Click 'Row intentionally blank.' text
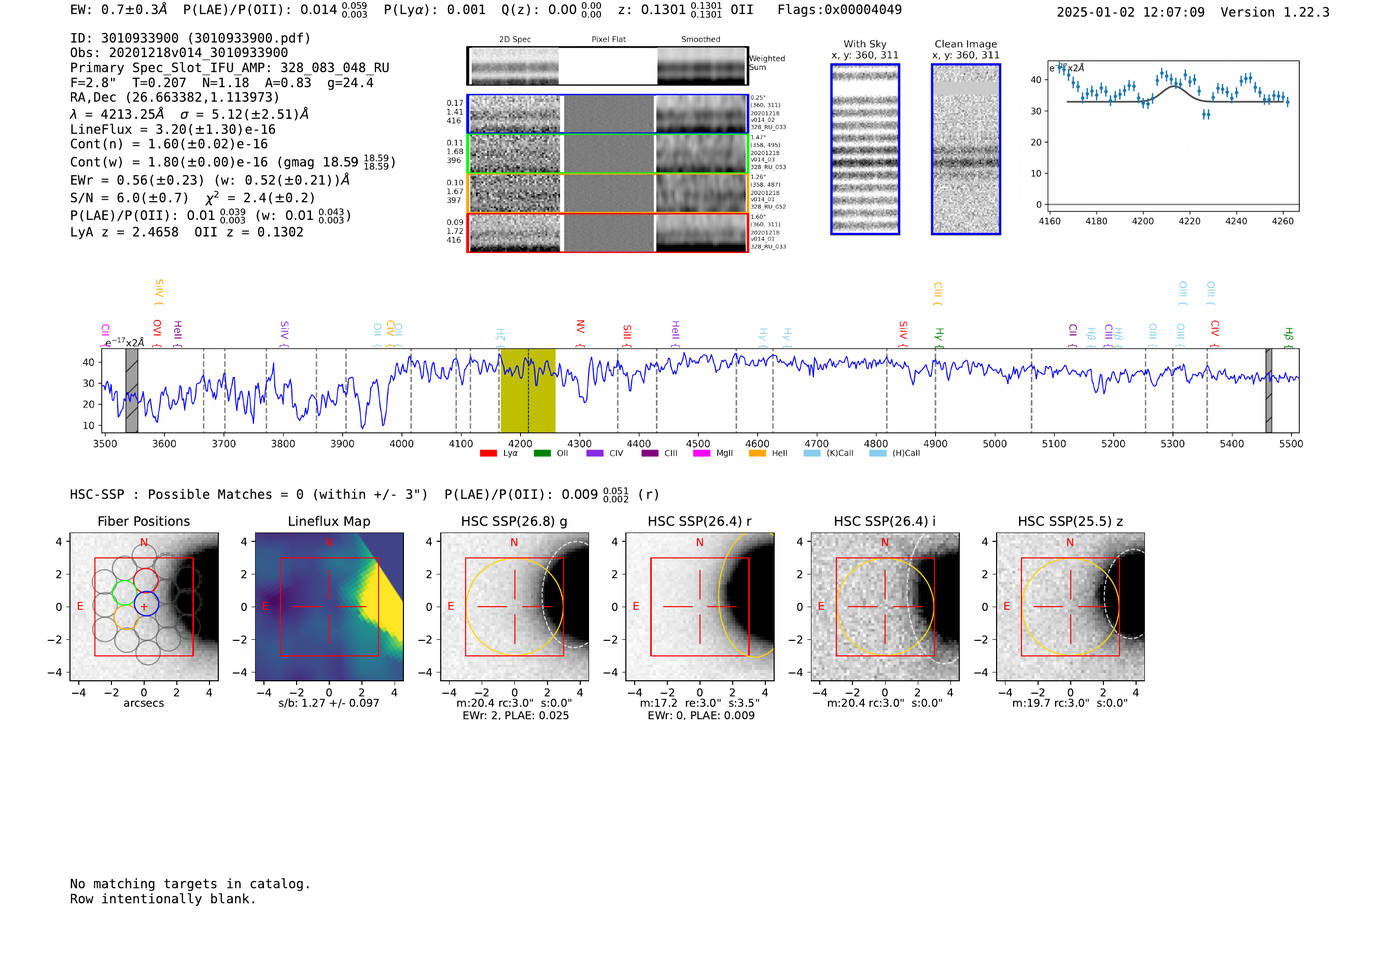 point(163,899)
